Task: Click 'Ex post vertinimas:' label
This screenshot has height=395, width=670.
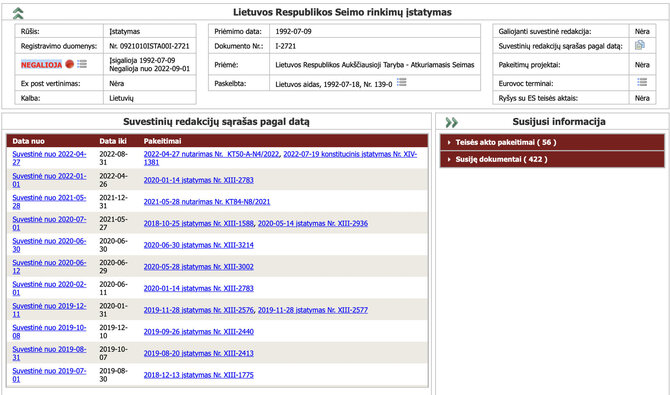Action: pos(50,83)
